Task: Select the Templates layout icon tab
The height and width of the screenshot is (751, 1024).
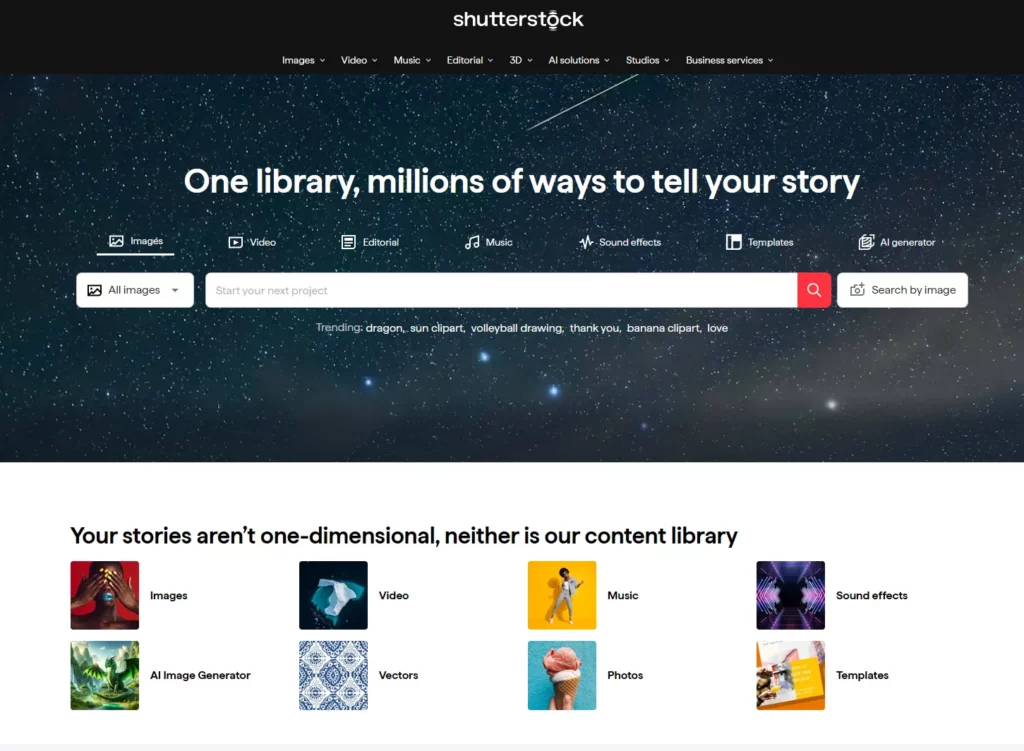Action: [x=733, y=242]
